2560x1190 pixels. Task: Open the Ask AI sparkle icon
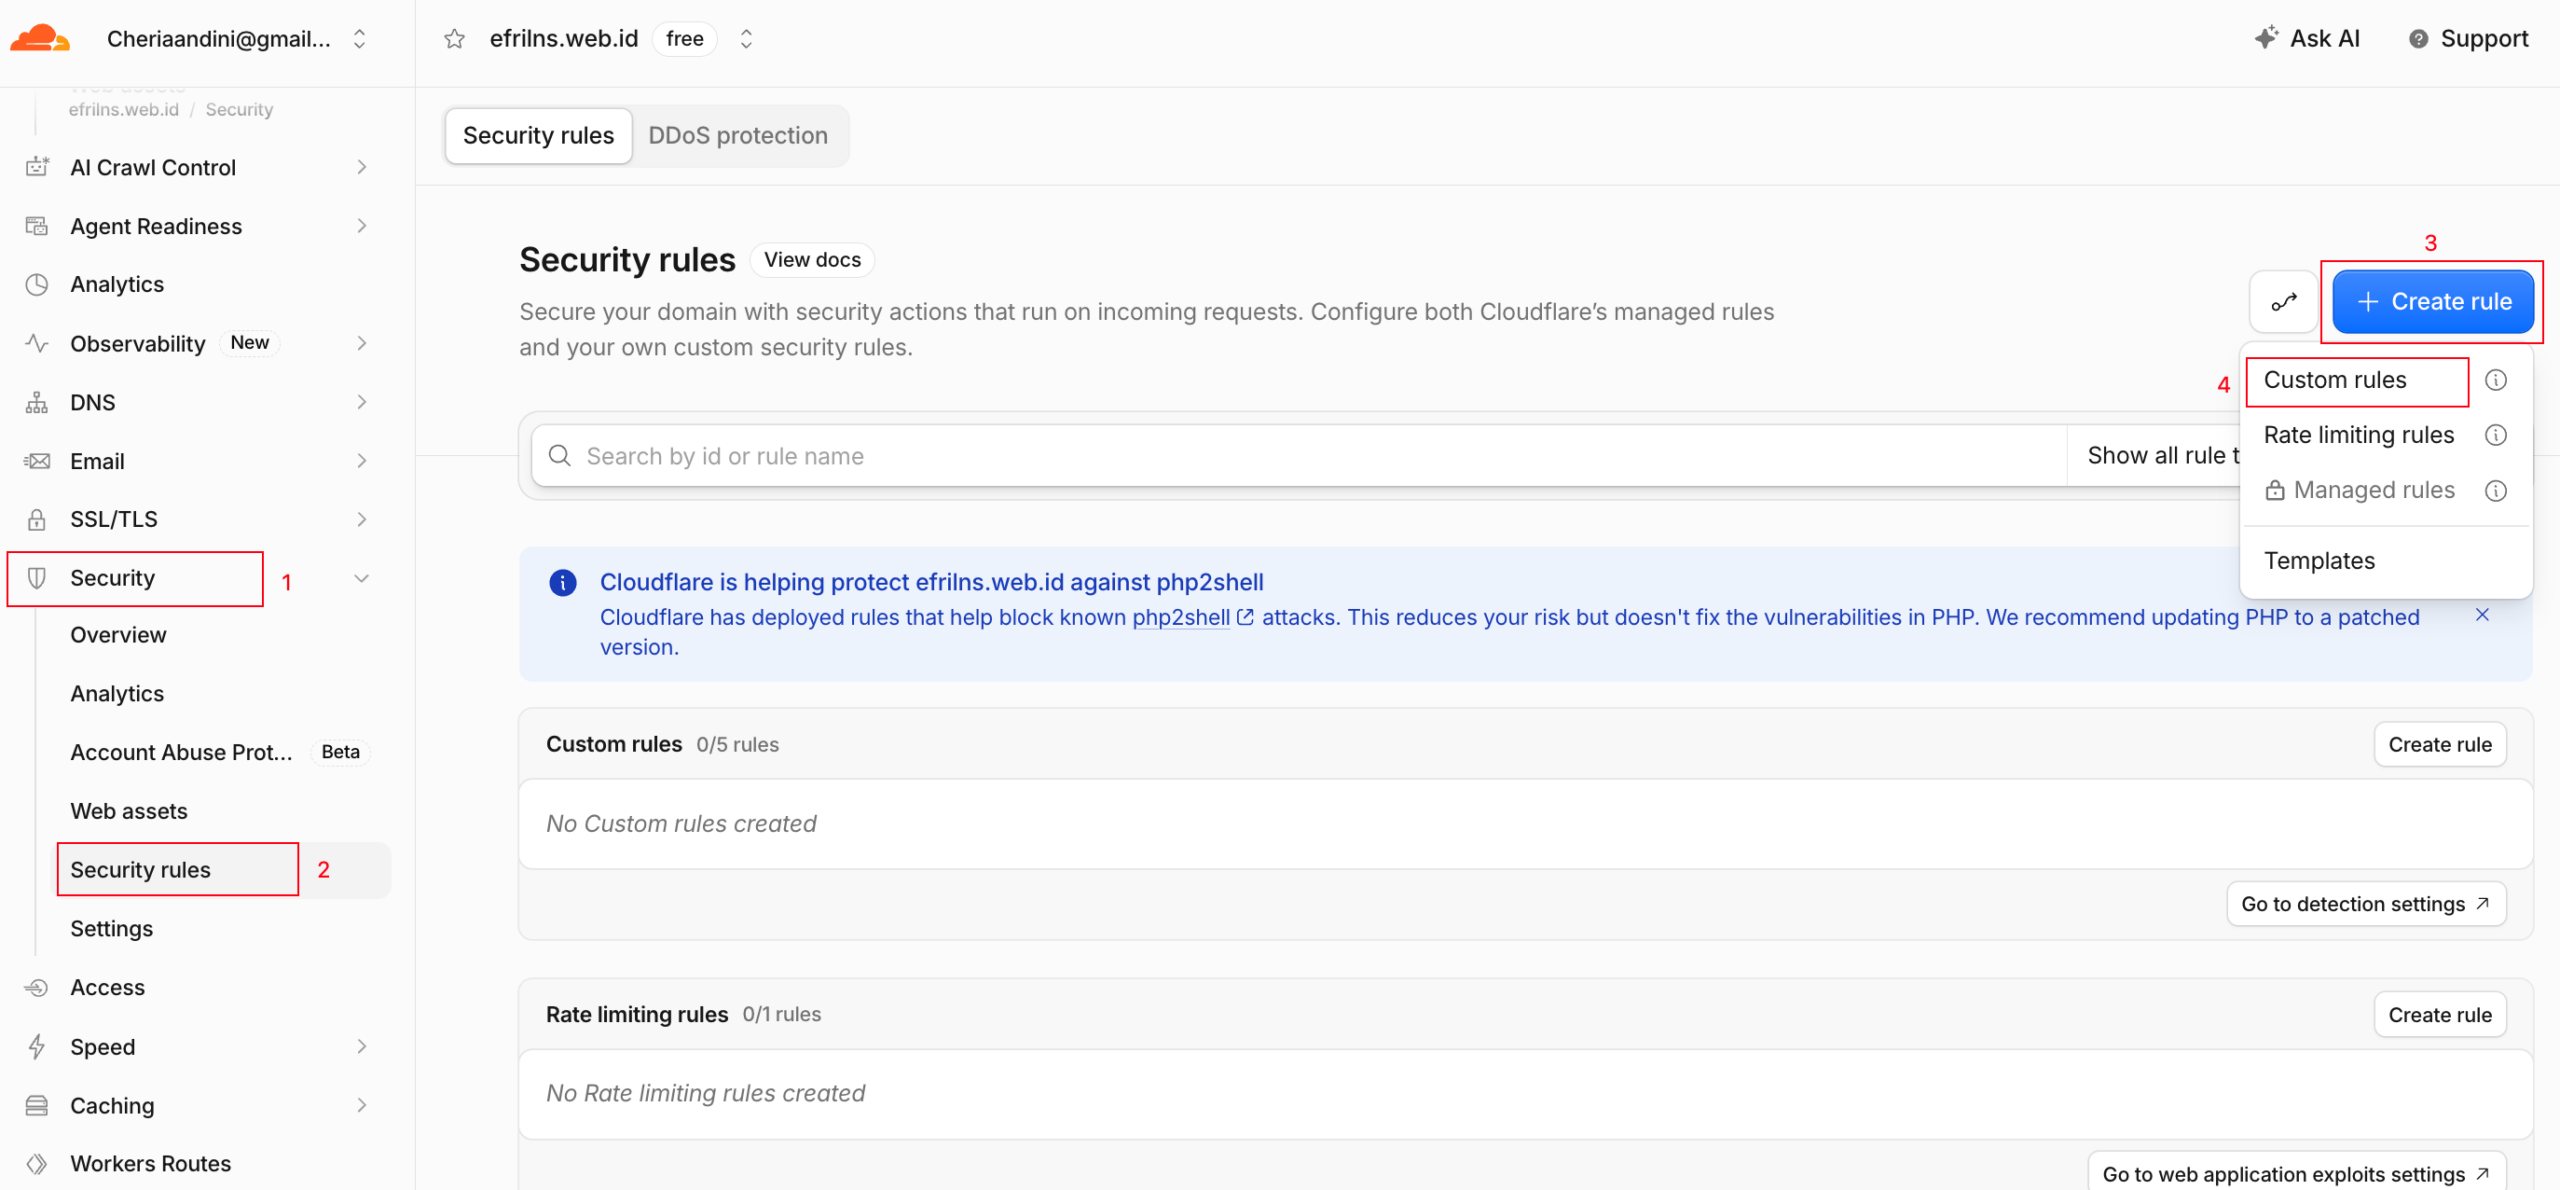(x=2266, y=38)
